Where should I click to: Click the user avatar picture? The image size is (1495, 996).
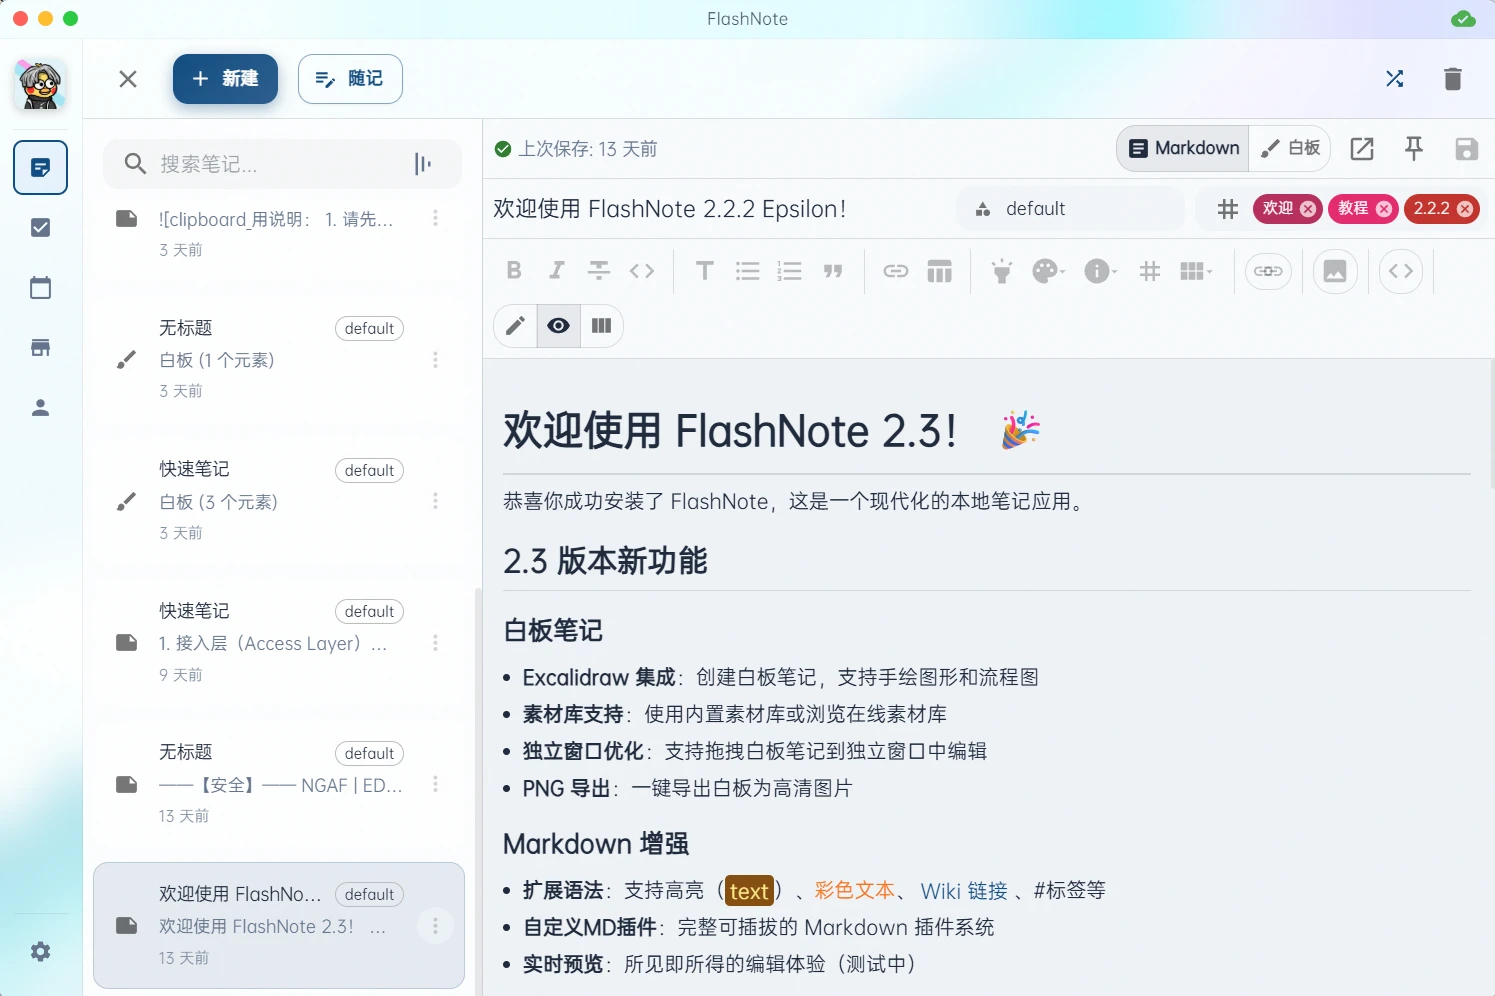(x=40, y=85)
